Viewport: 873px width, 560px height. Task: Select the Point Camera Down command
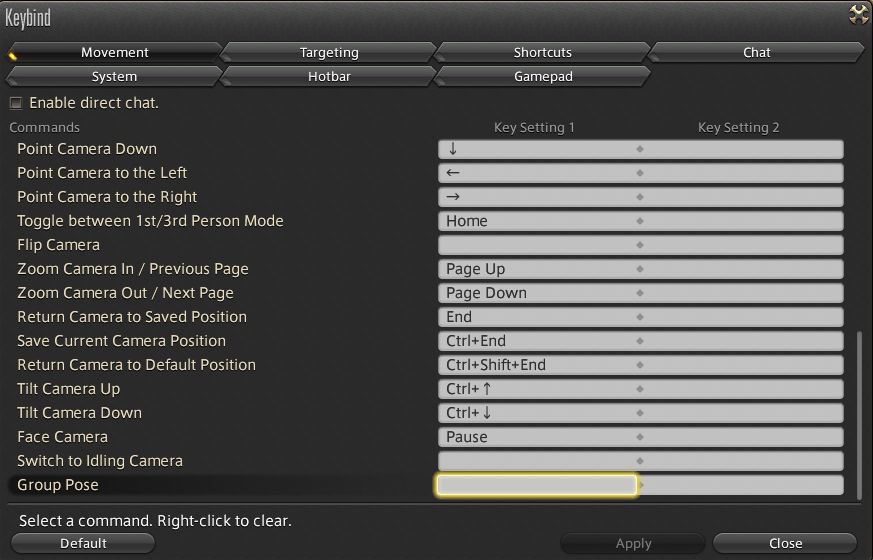coord(87,149)
